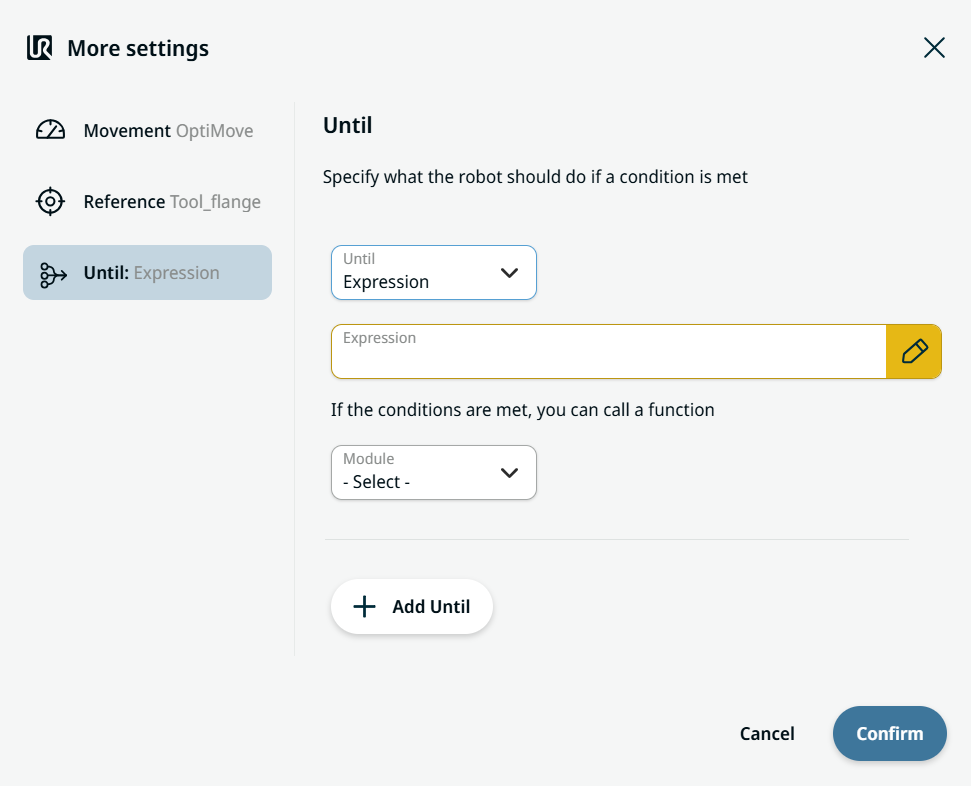This screenshot has width=971, height=786.
Task: Switch to the Reference Tool_flange section
Action: [147, 201]
